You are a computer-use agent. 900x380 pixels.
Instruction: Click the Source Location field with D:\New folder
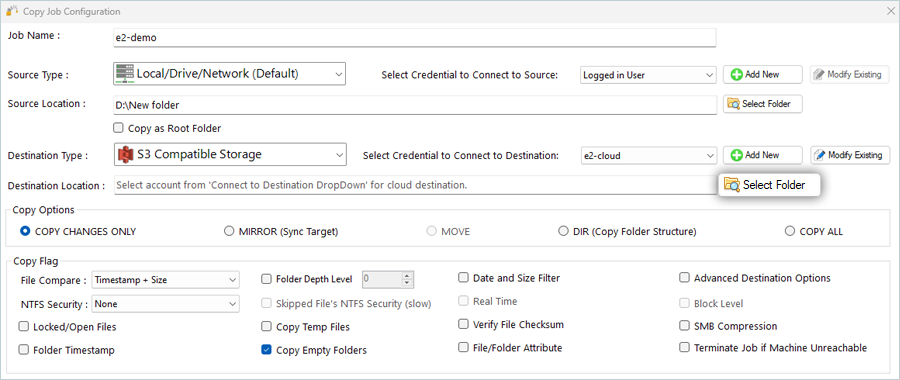[415, 105]
